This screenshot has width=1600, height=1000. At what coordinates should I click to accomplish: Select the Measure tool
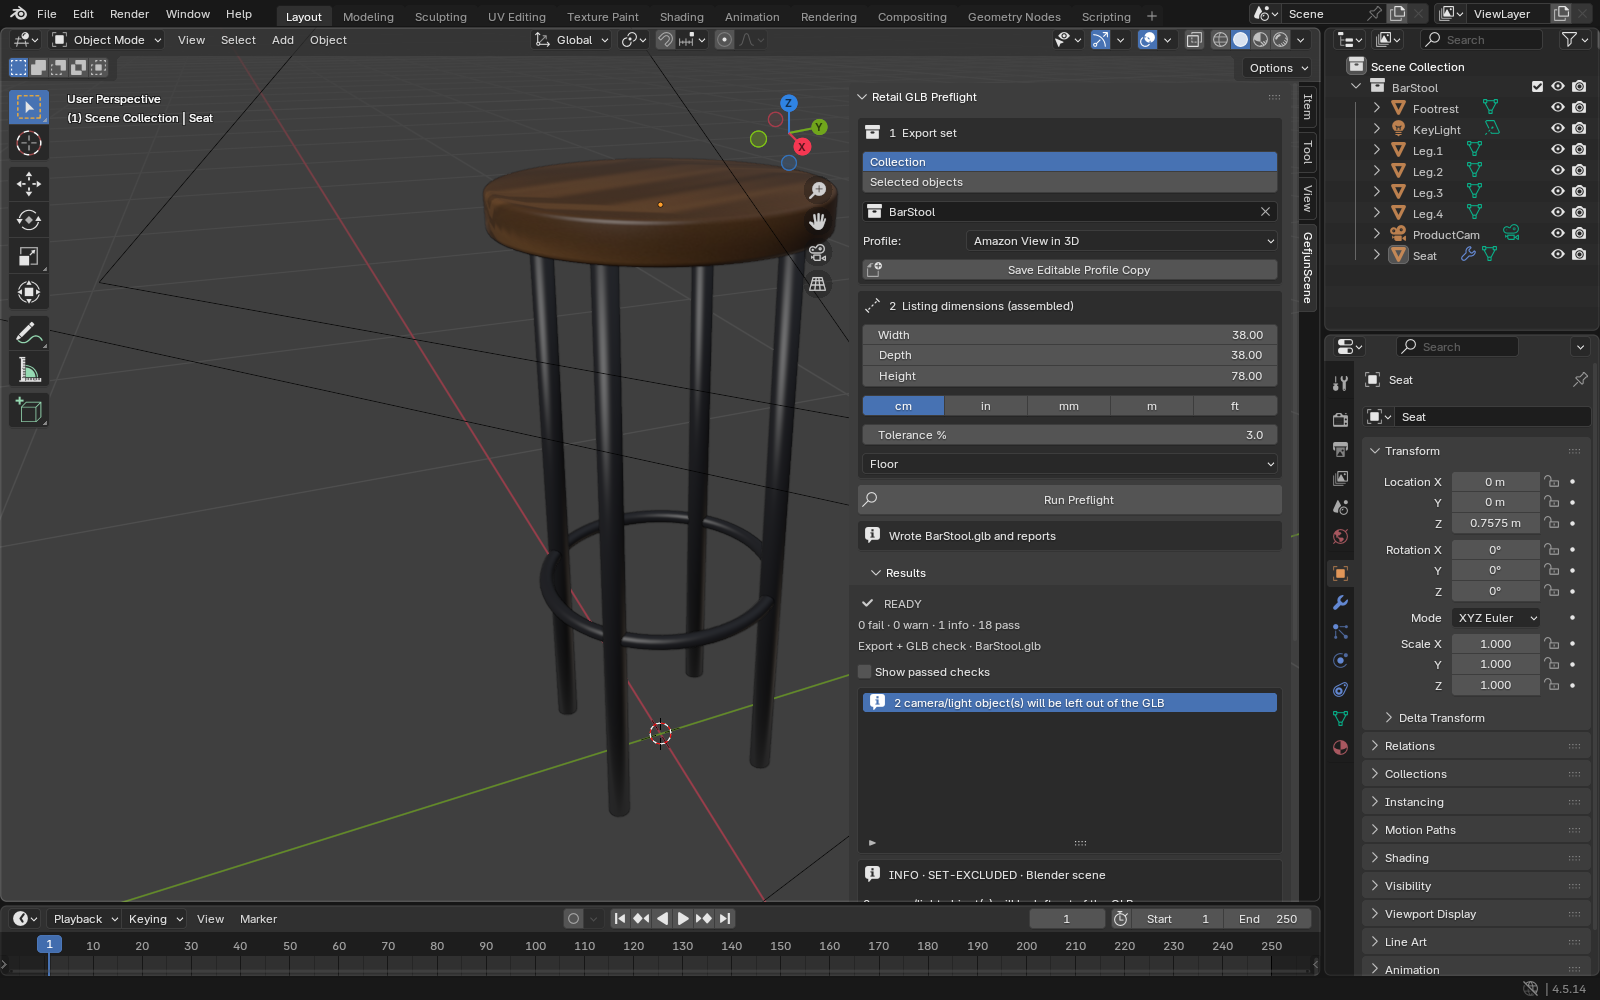click(29, 369)
